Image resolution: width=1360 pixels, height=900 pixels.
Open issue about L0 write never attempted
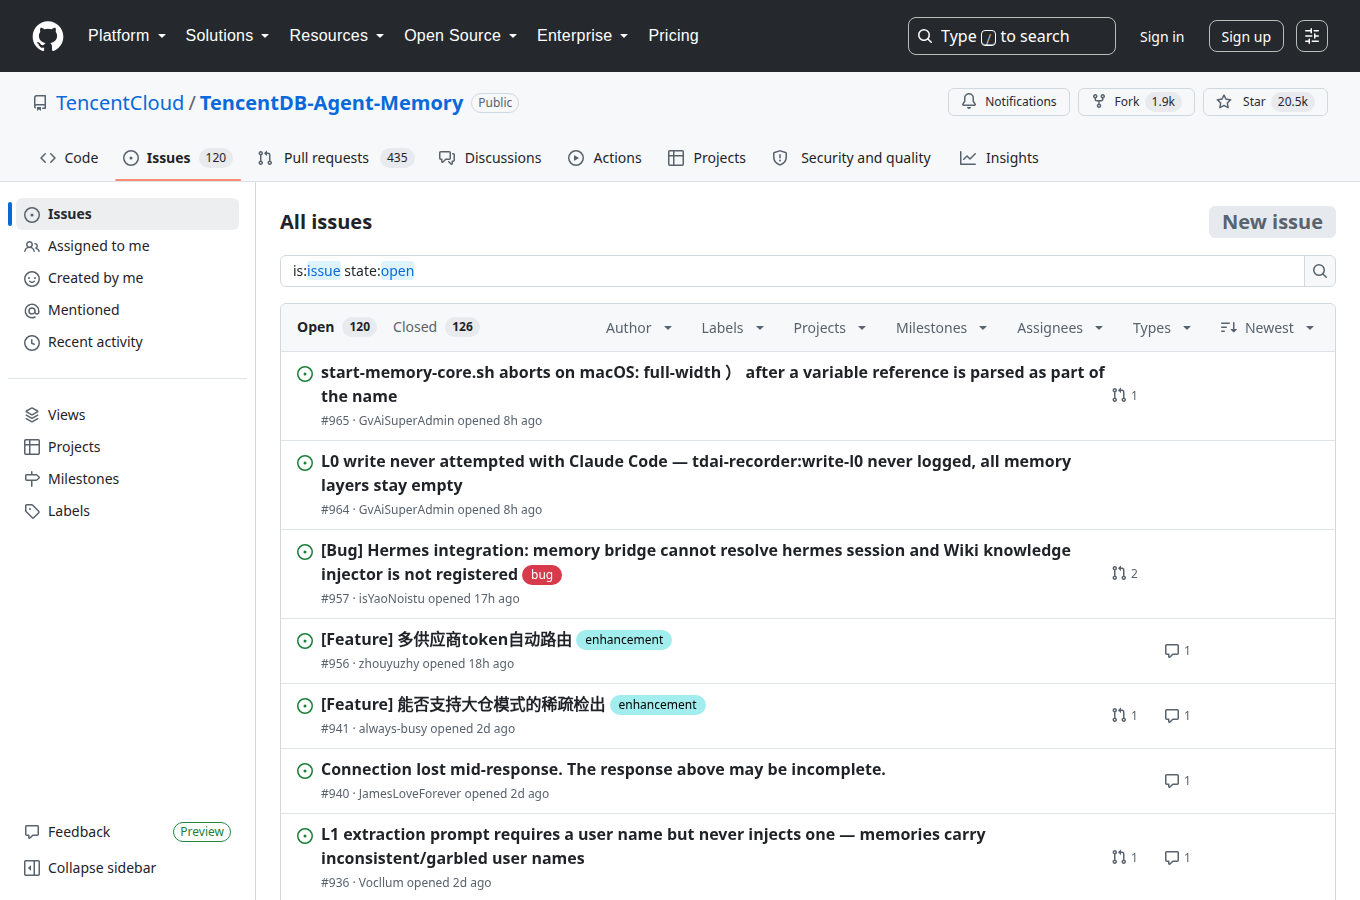696,473
